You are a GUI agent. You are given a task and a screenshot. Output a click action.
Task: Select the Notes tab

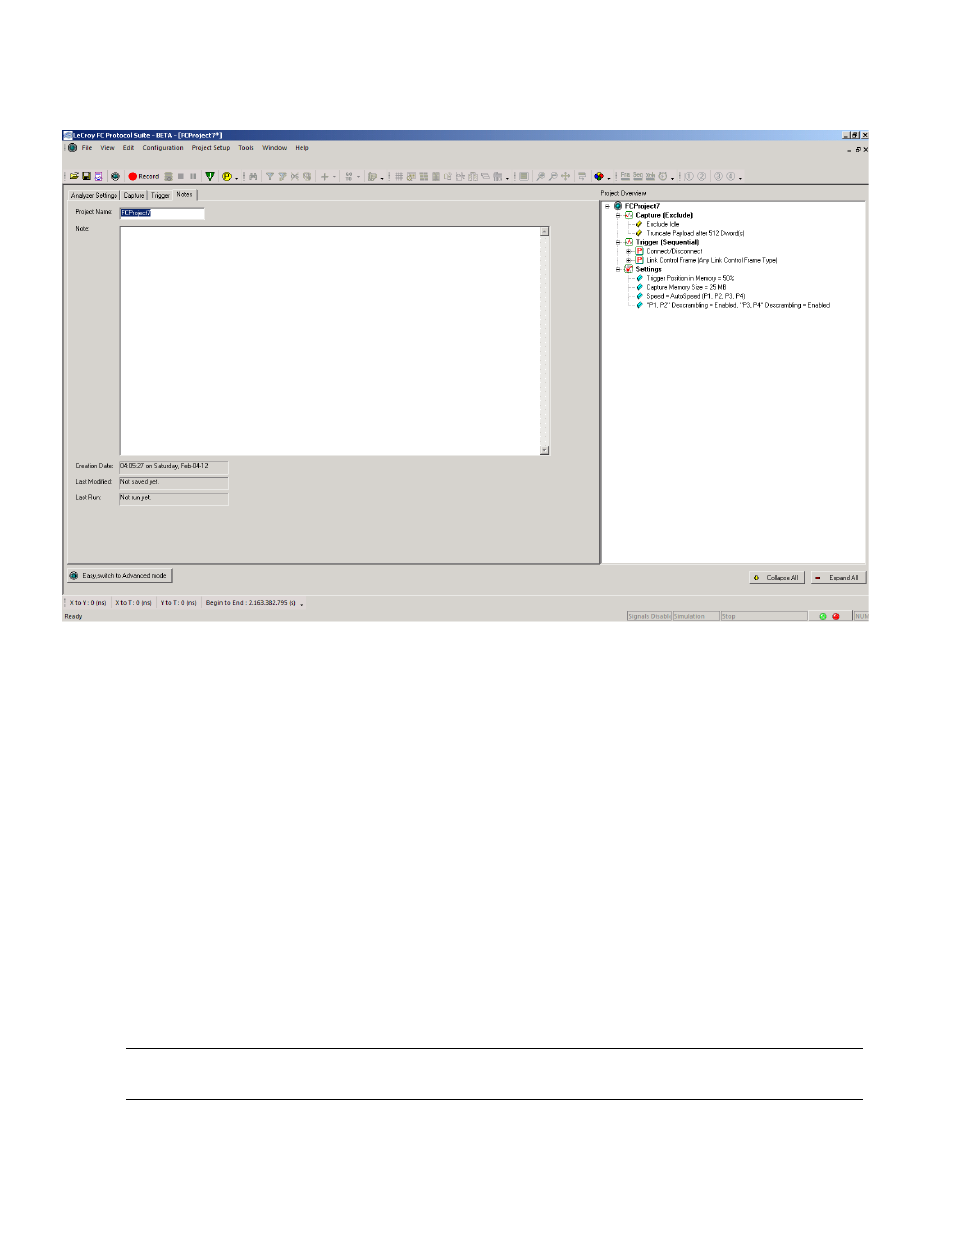[185, 194]
